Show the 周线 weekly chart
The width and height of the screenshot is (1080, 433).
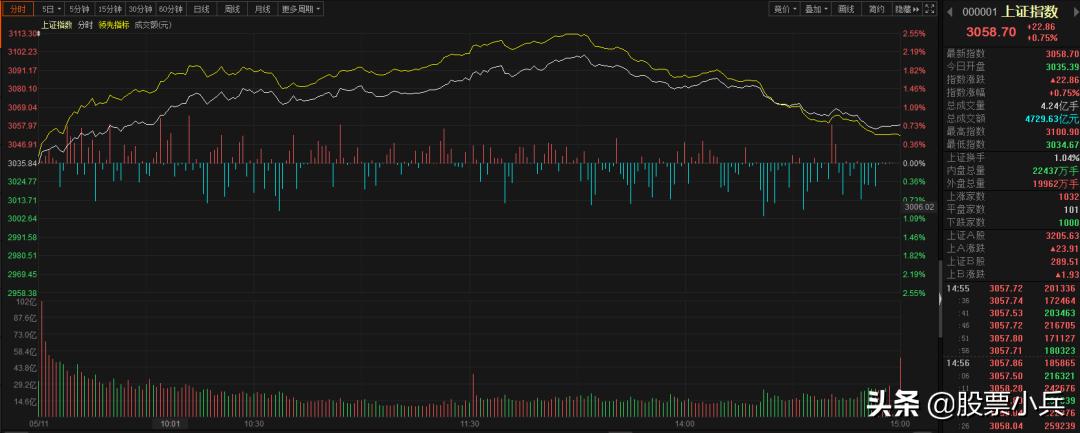point(231,9)
